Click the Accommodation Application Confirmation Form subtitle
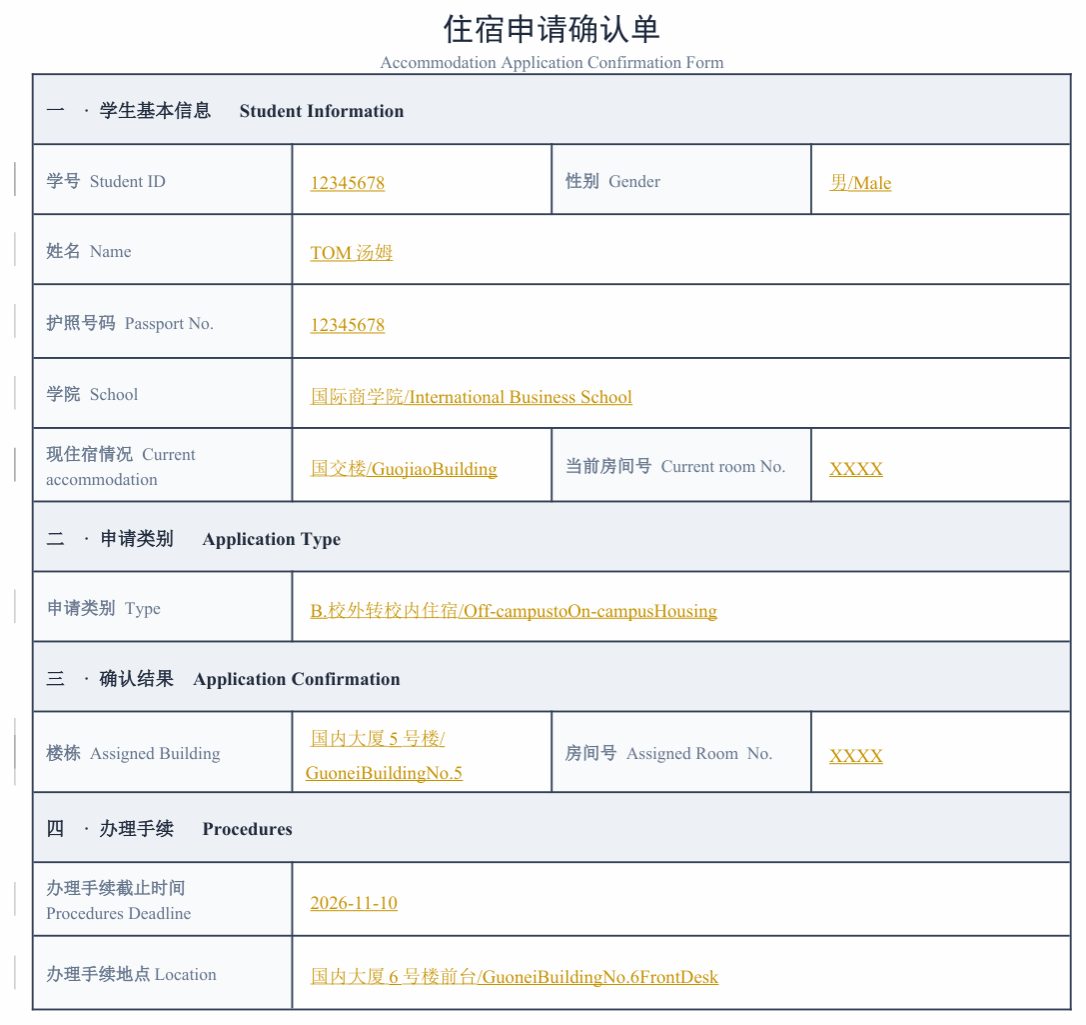1086x1025 pixels. (x=551, y=62)
